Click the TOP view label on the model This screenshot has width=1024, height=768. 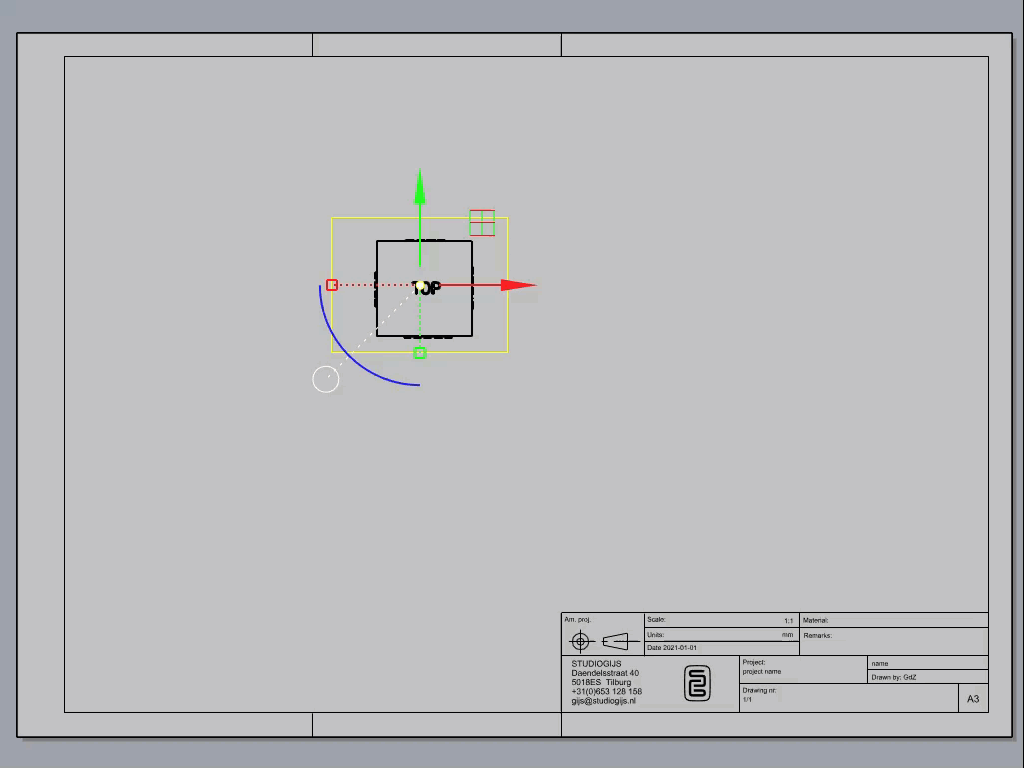(x=428, y=288)
